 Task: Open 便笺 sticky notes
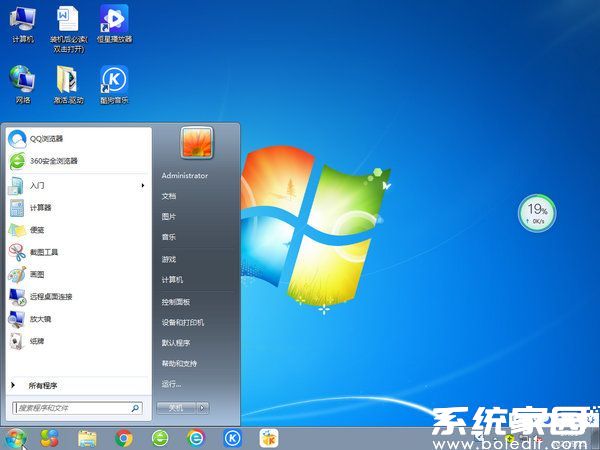78,230
